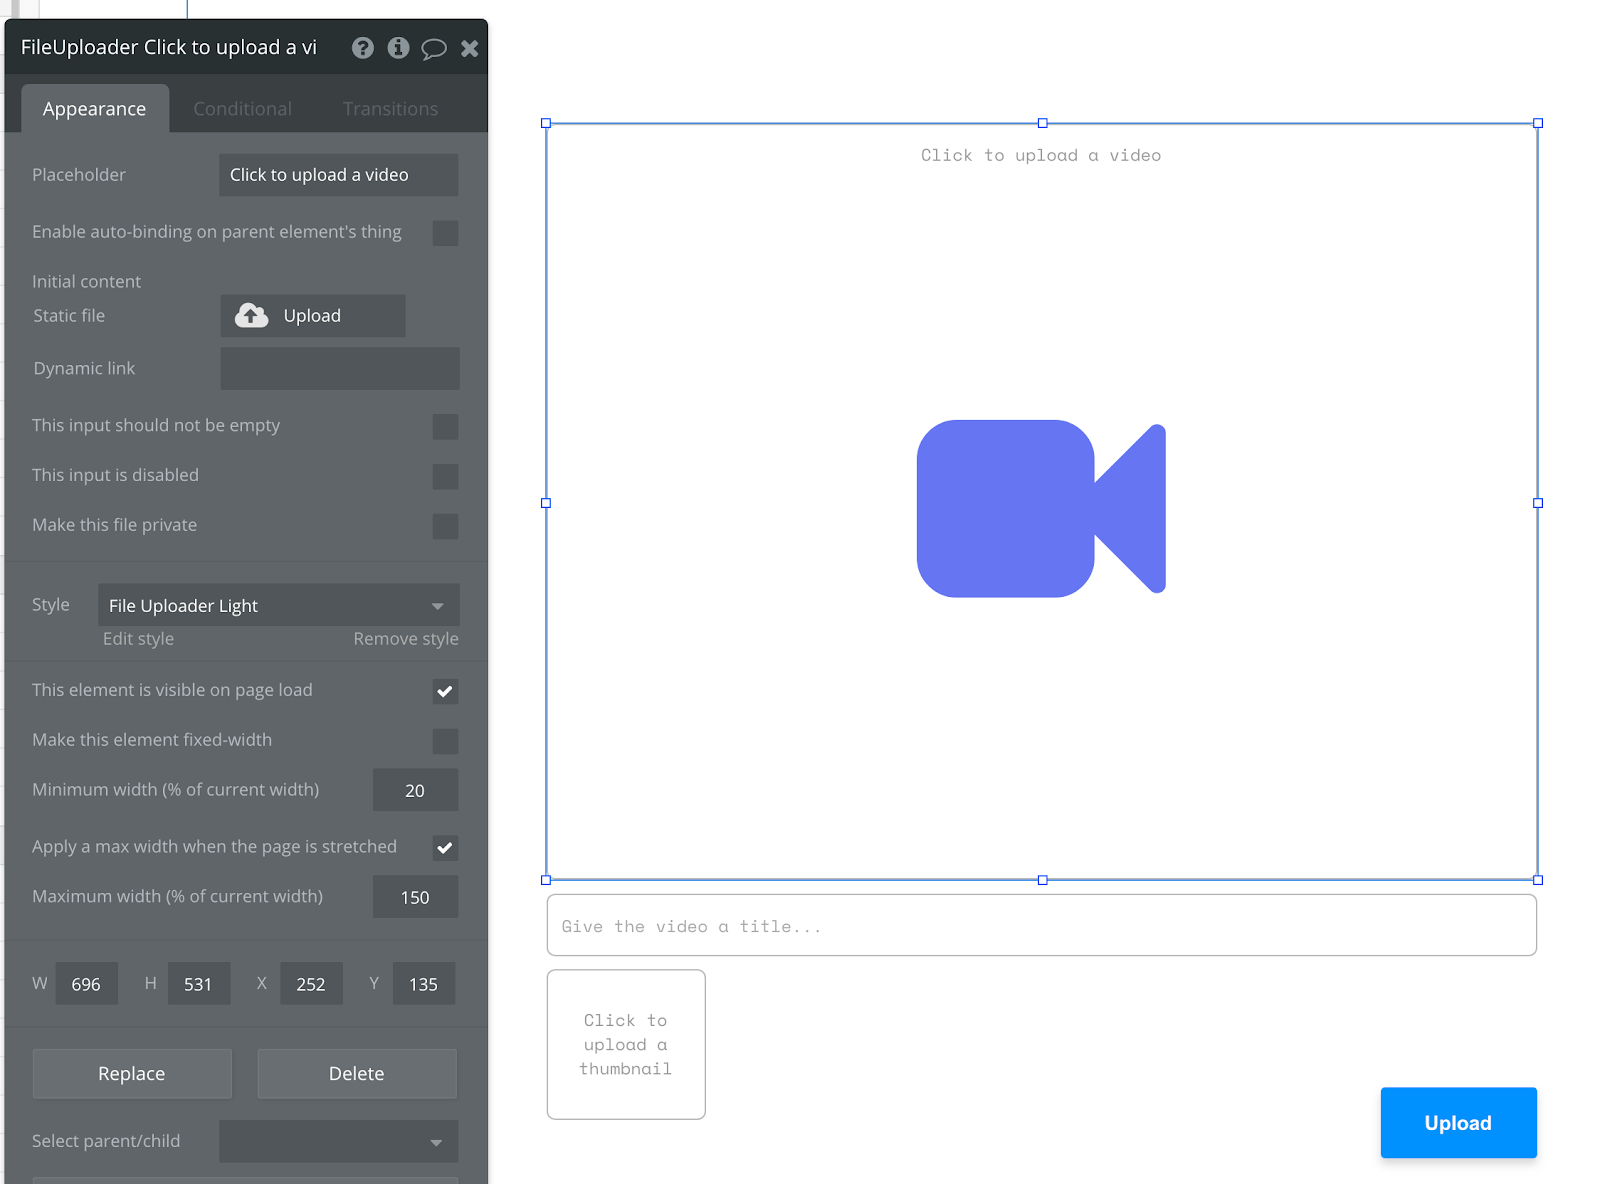Uncheck 'This element is visible on page load'
Viewport: 1600px width, 1184px height.
(x=445, y=691)
